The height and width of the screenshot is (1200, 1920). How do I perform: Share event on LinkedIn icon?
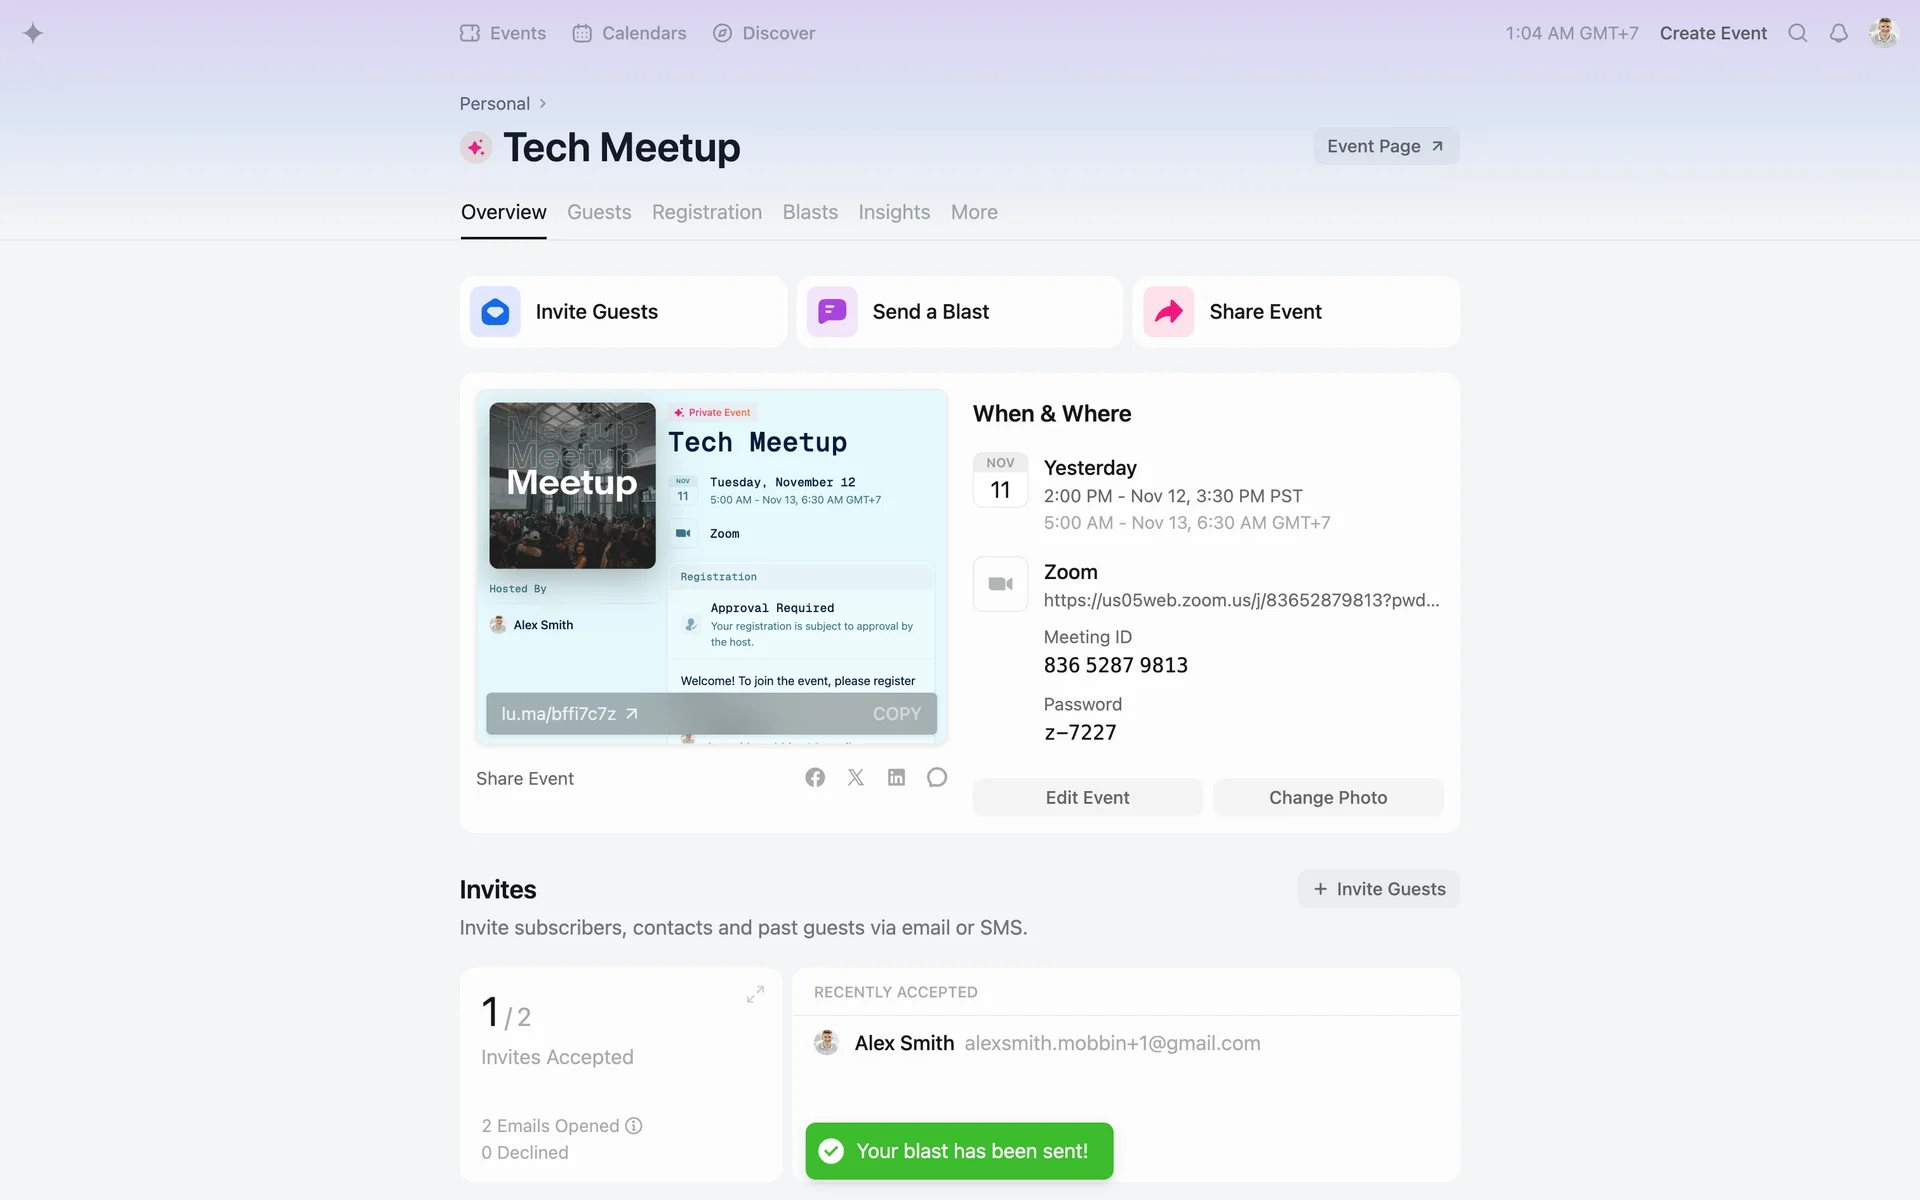click(x=896, y=778)
